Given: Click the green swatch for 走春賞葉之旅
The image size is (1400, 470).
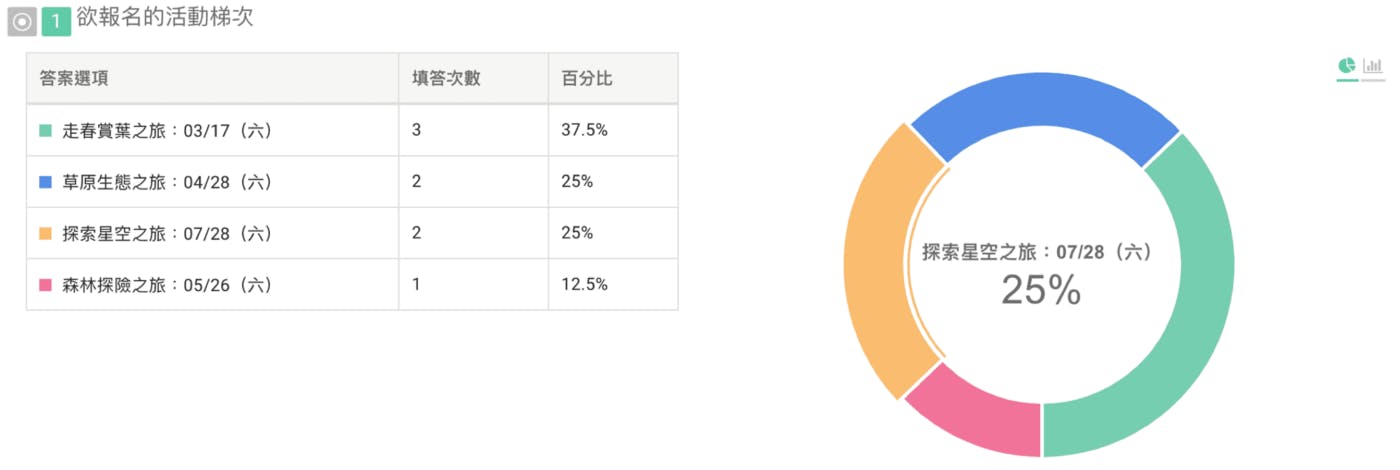Looking at the screenshot, I should 45,131.
